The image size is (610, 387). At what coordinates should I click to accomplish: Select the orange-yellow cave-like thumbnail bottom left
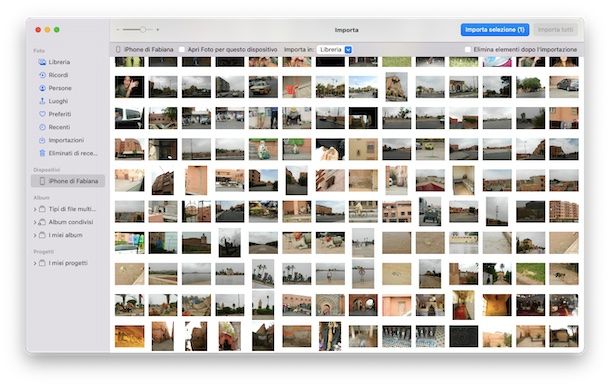130,336
